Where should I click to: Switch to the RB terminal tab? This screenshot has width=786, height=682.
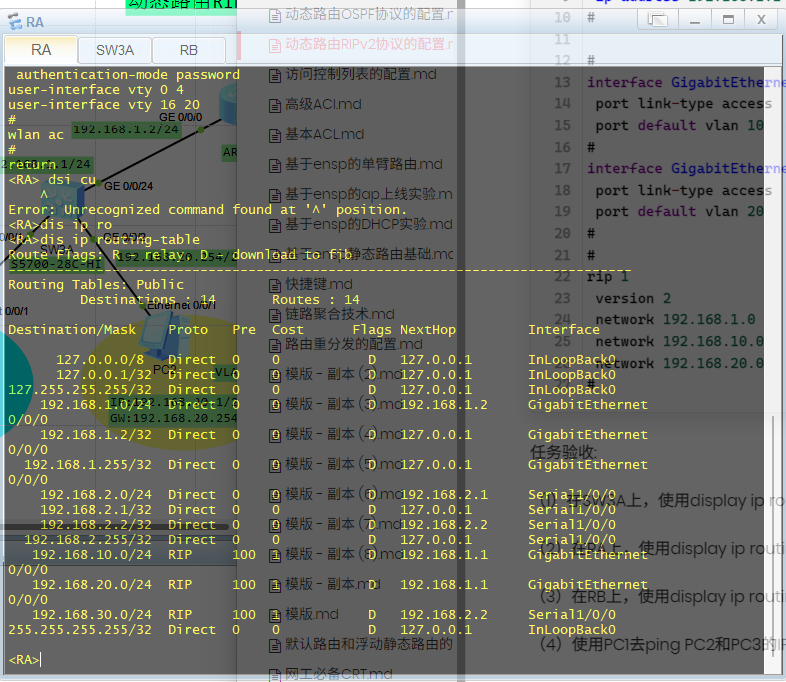coord(188,50)
